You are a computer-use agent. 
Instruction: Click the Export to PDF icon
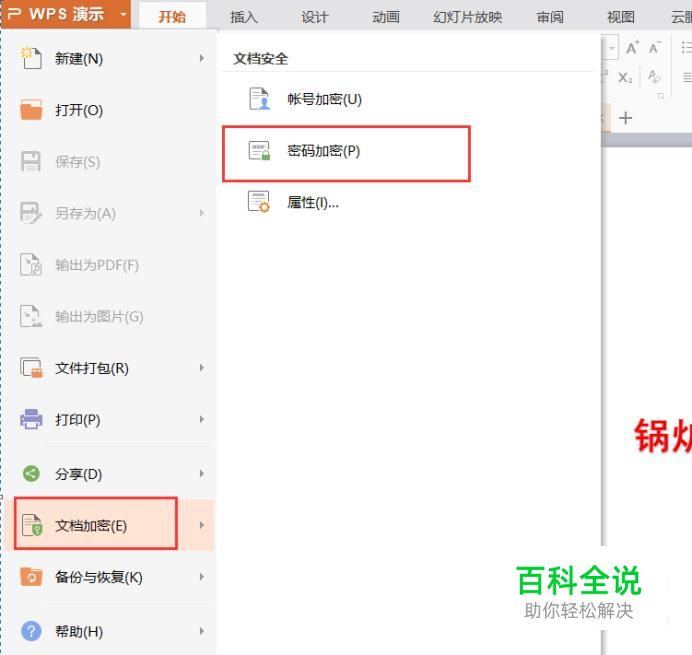[x=31, y=265]
